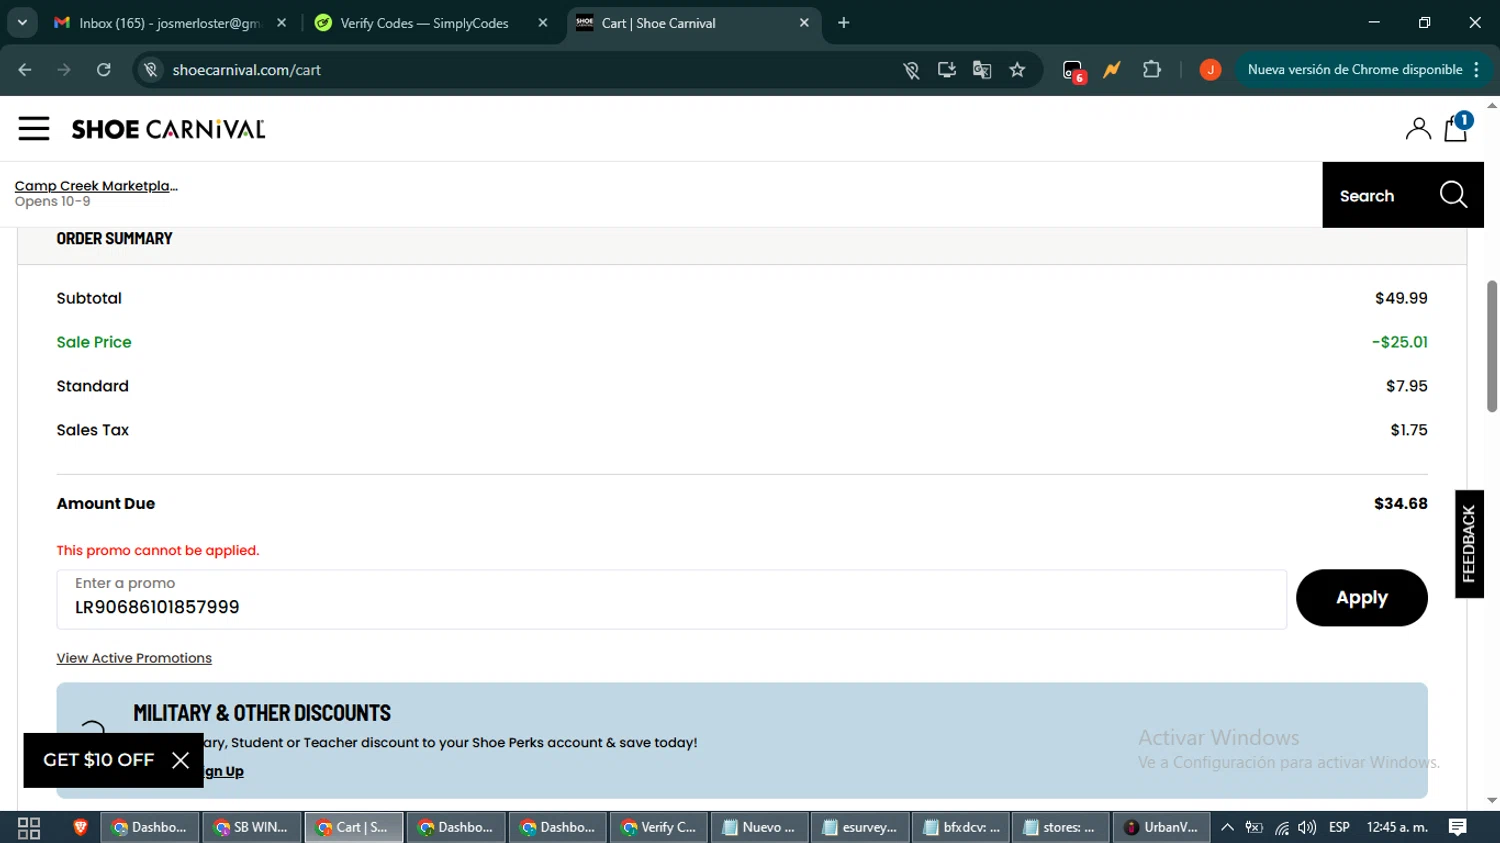The width and height of the screenshot is (1500, 843).
Task: Open the clock showing 12:45 a. m.
Action: [x=1397, y=827]
